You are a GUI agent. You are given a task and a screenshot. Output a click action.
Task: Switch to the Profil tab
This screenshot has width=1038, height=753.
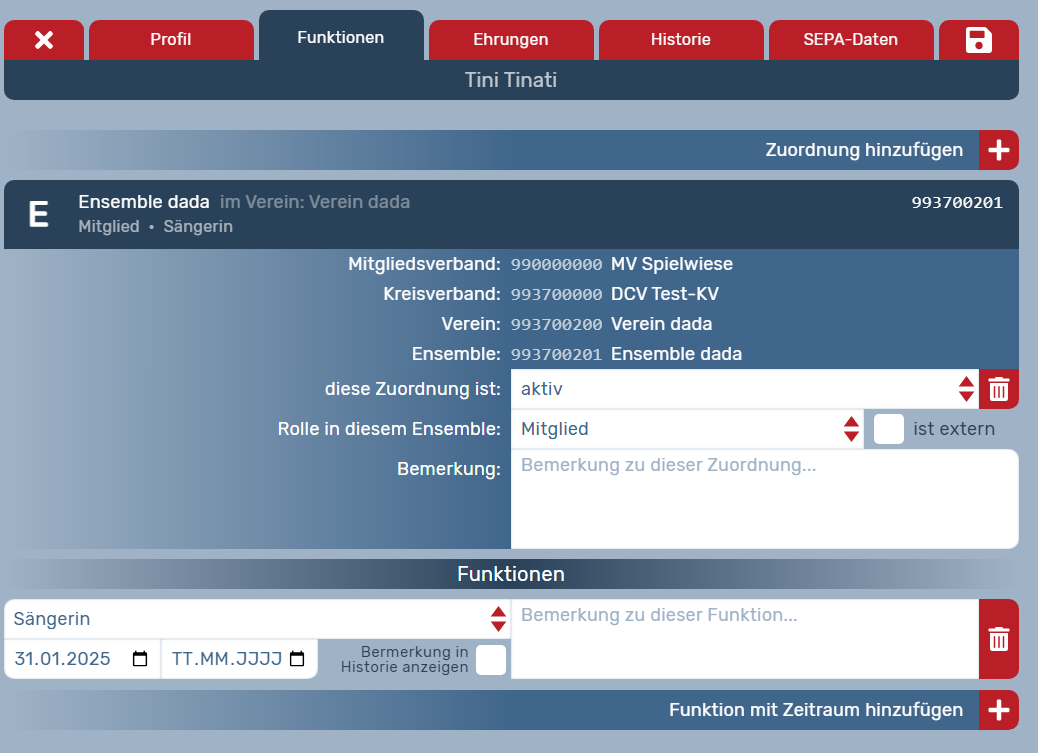[171, 40]
